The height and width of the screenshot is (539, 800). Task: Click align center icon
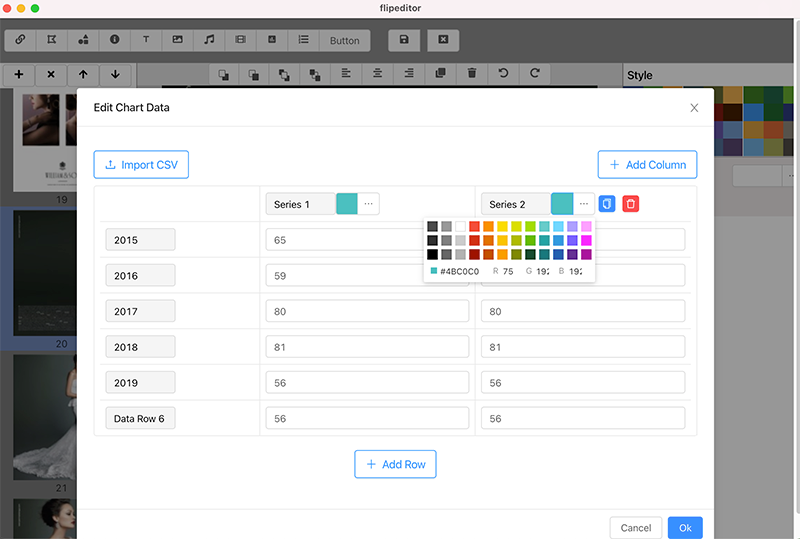click(x=378, y=74)
